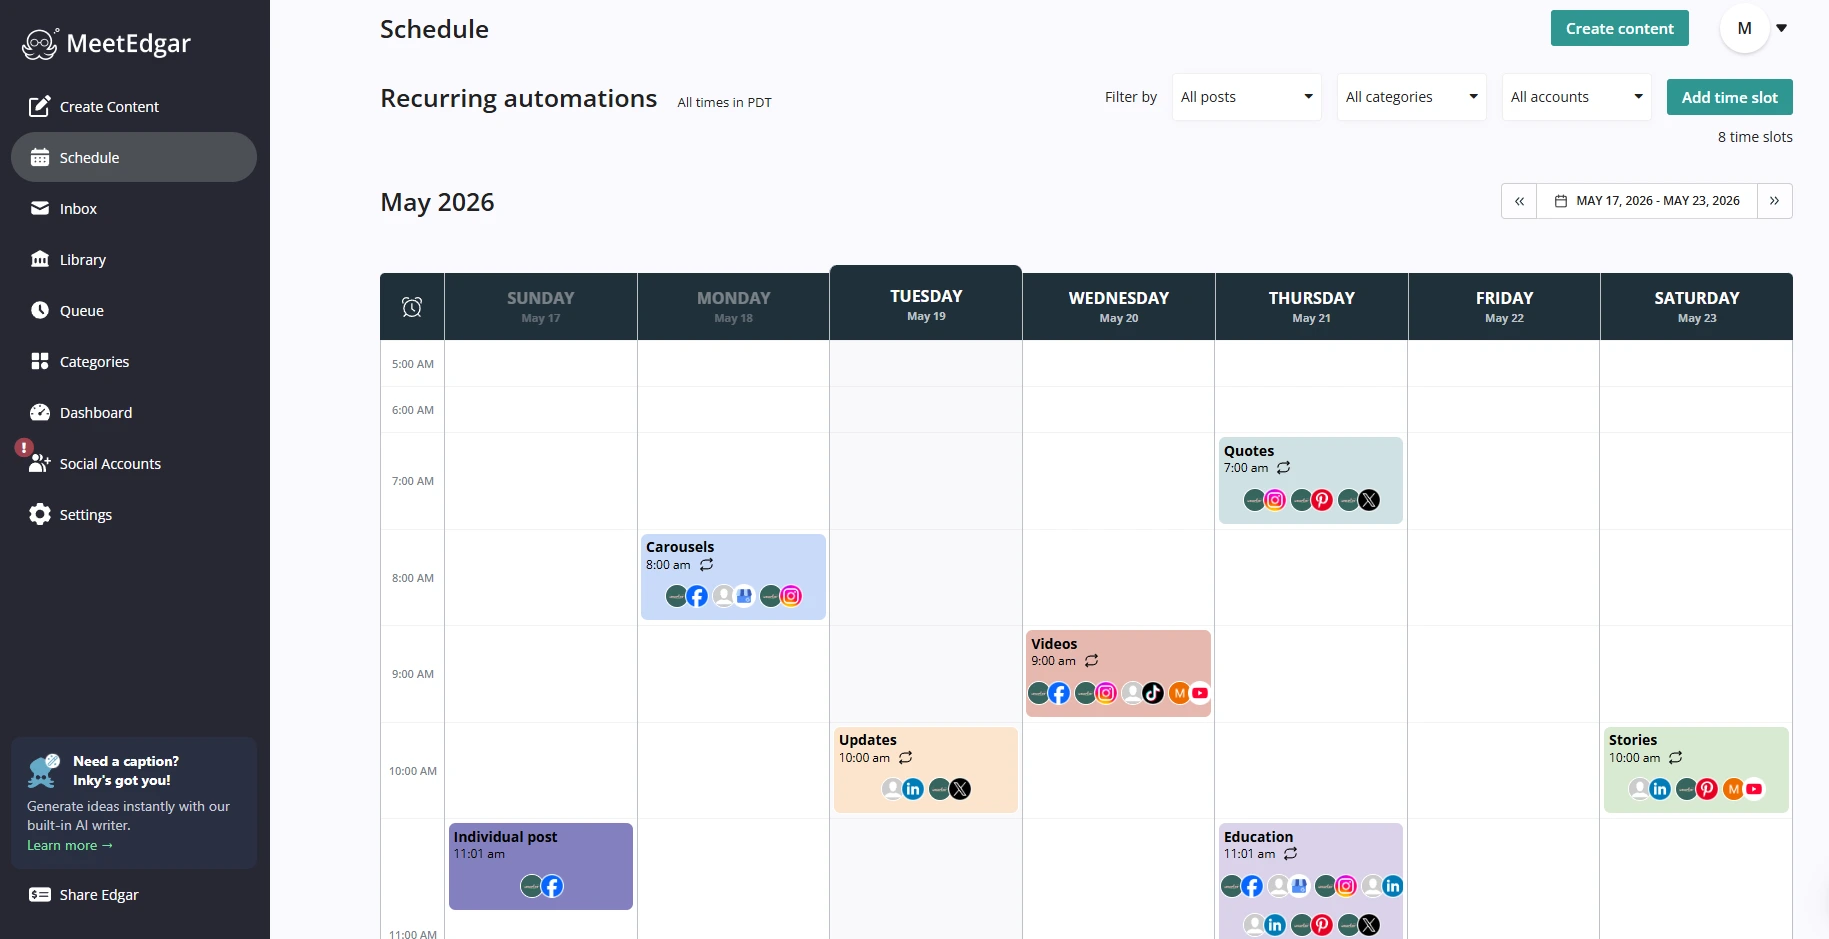Click the Pinterest account icon in Quotes slot
The width and height of the screenshot is (1829, 939).
pyautogui.click(x=1322, y=500)
